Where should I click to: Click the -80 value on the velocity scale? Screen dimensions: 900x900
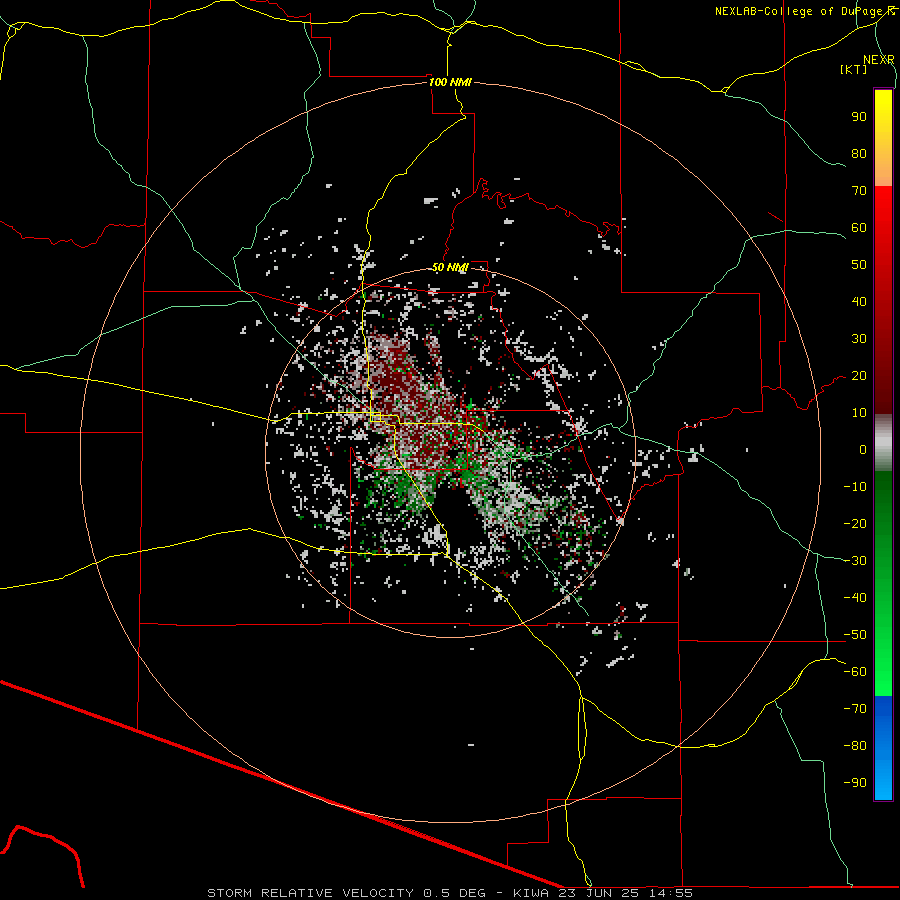855,746
